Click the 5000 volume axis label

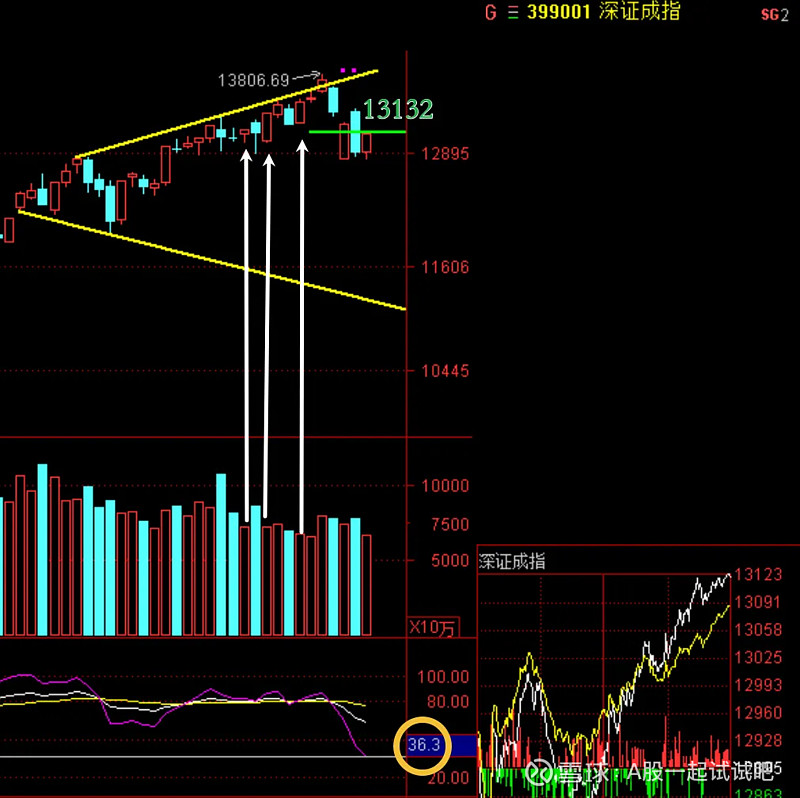(x=450, y=560)
